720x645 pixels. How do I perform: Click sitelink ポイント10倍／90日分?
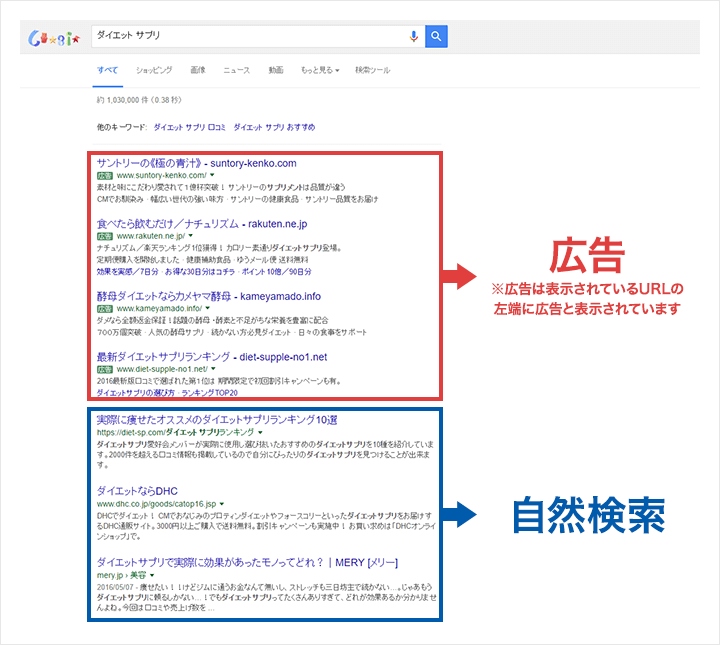coord(276,272)
